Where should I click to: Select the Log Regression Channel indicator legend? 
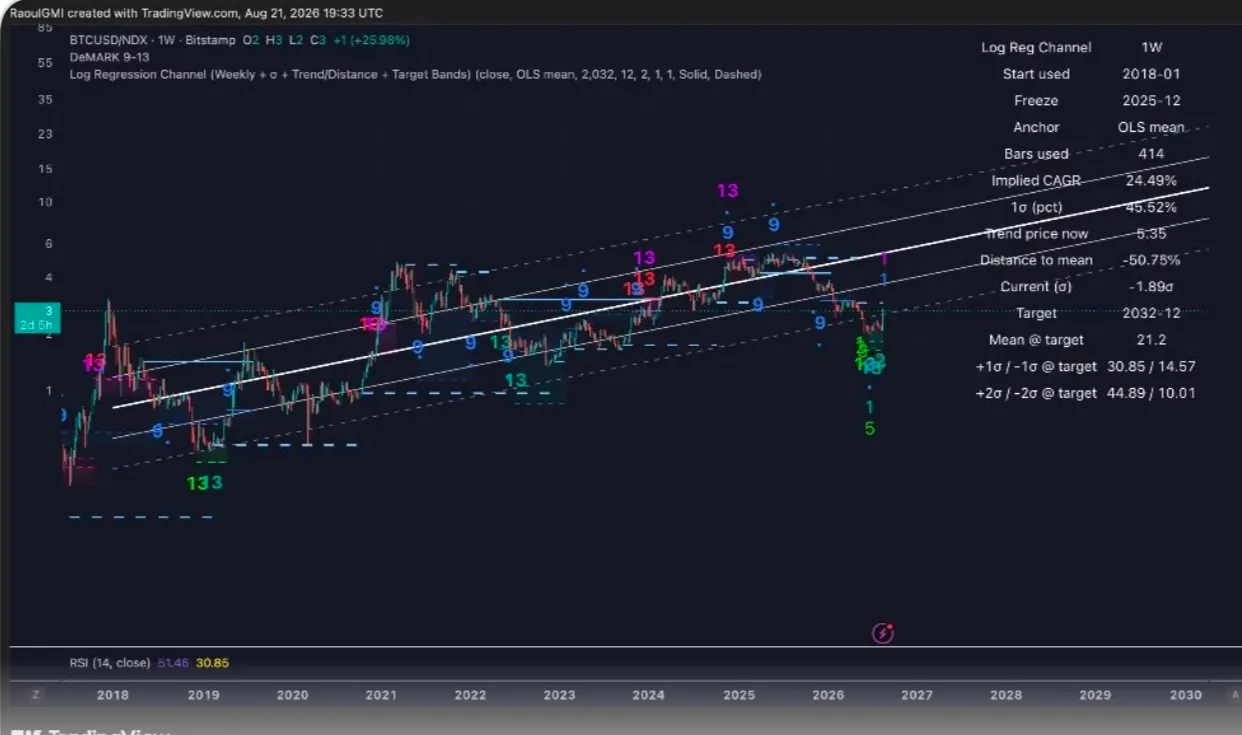(x=414, y=74)
